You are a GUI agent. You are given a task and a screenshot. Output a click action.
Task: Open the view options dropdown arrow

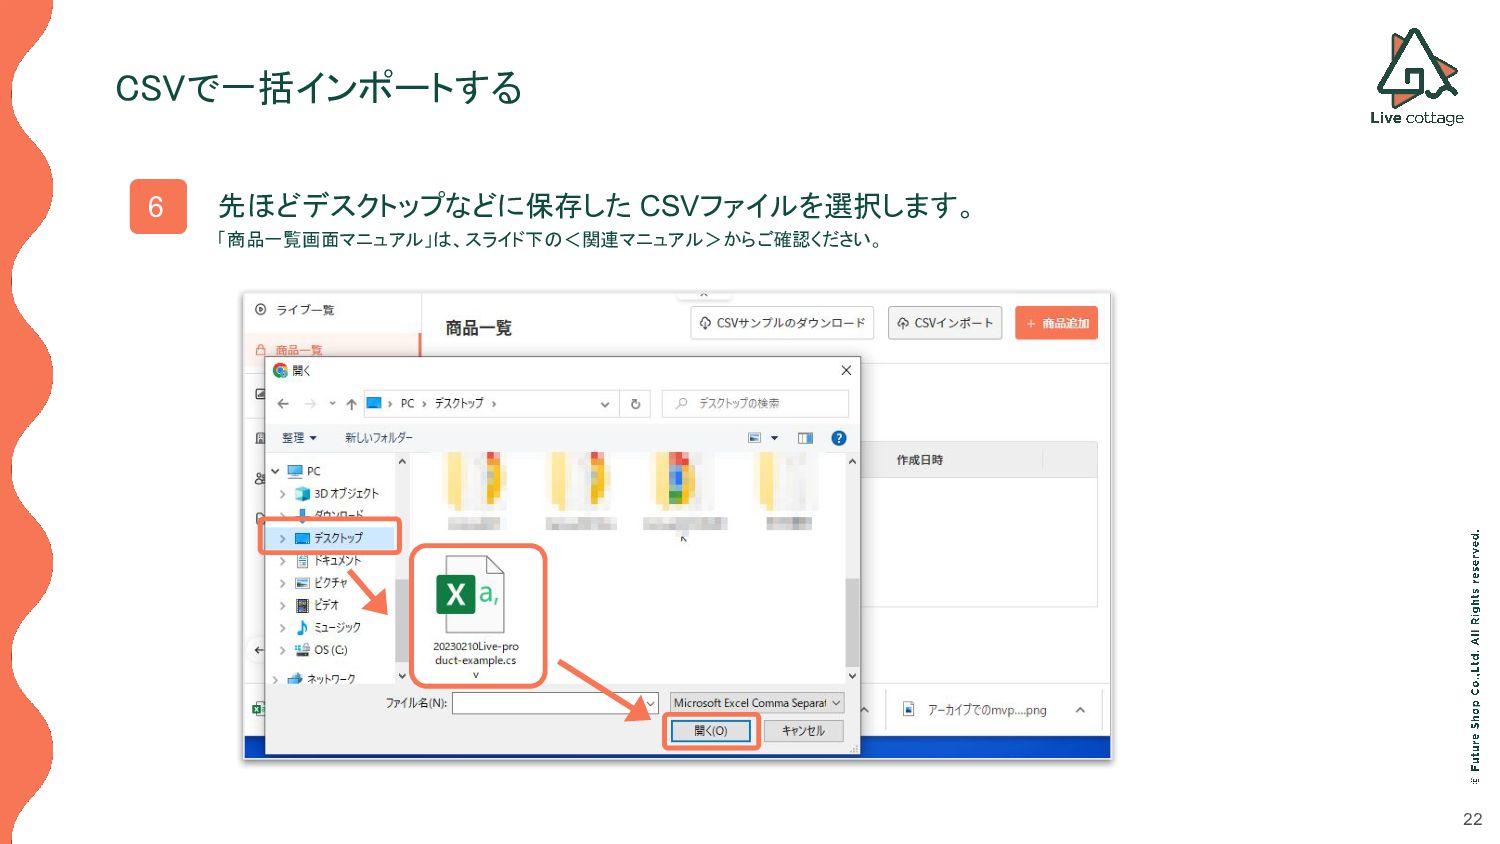tap(774, 438)
